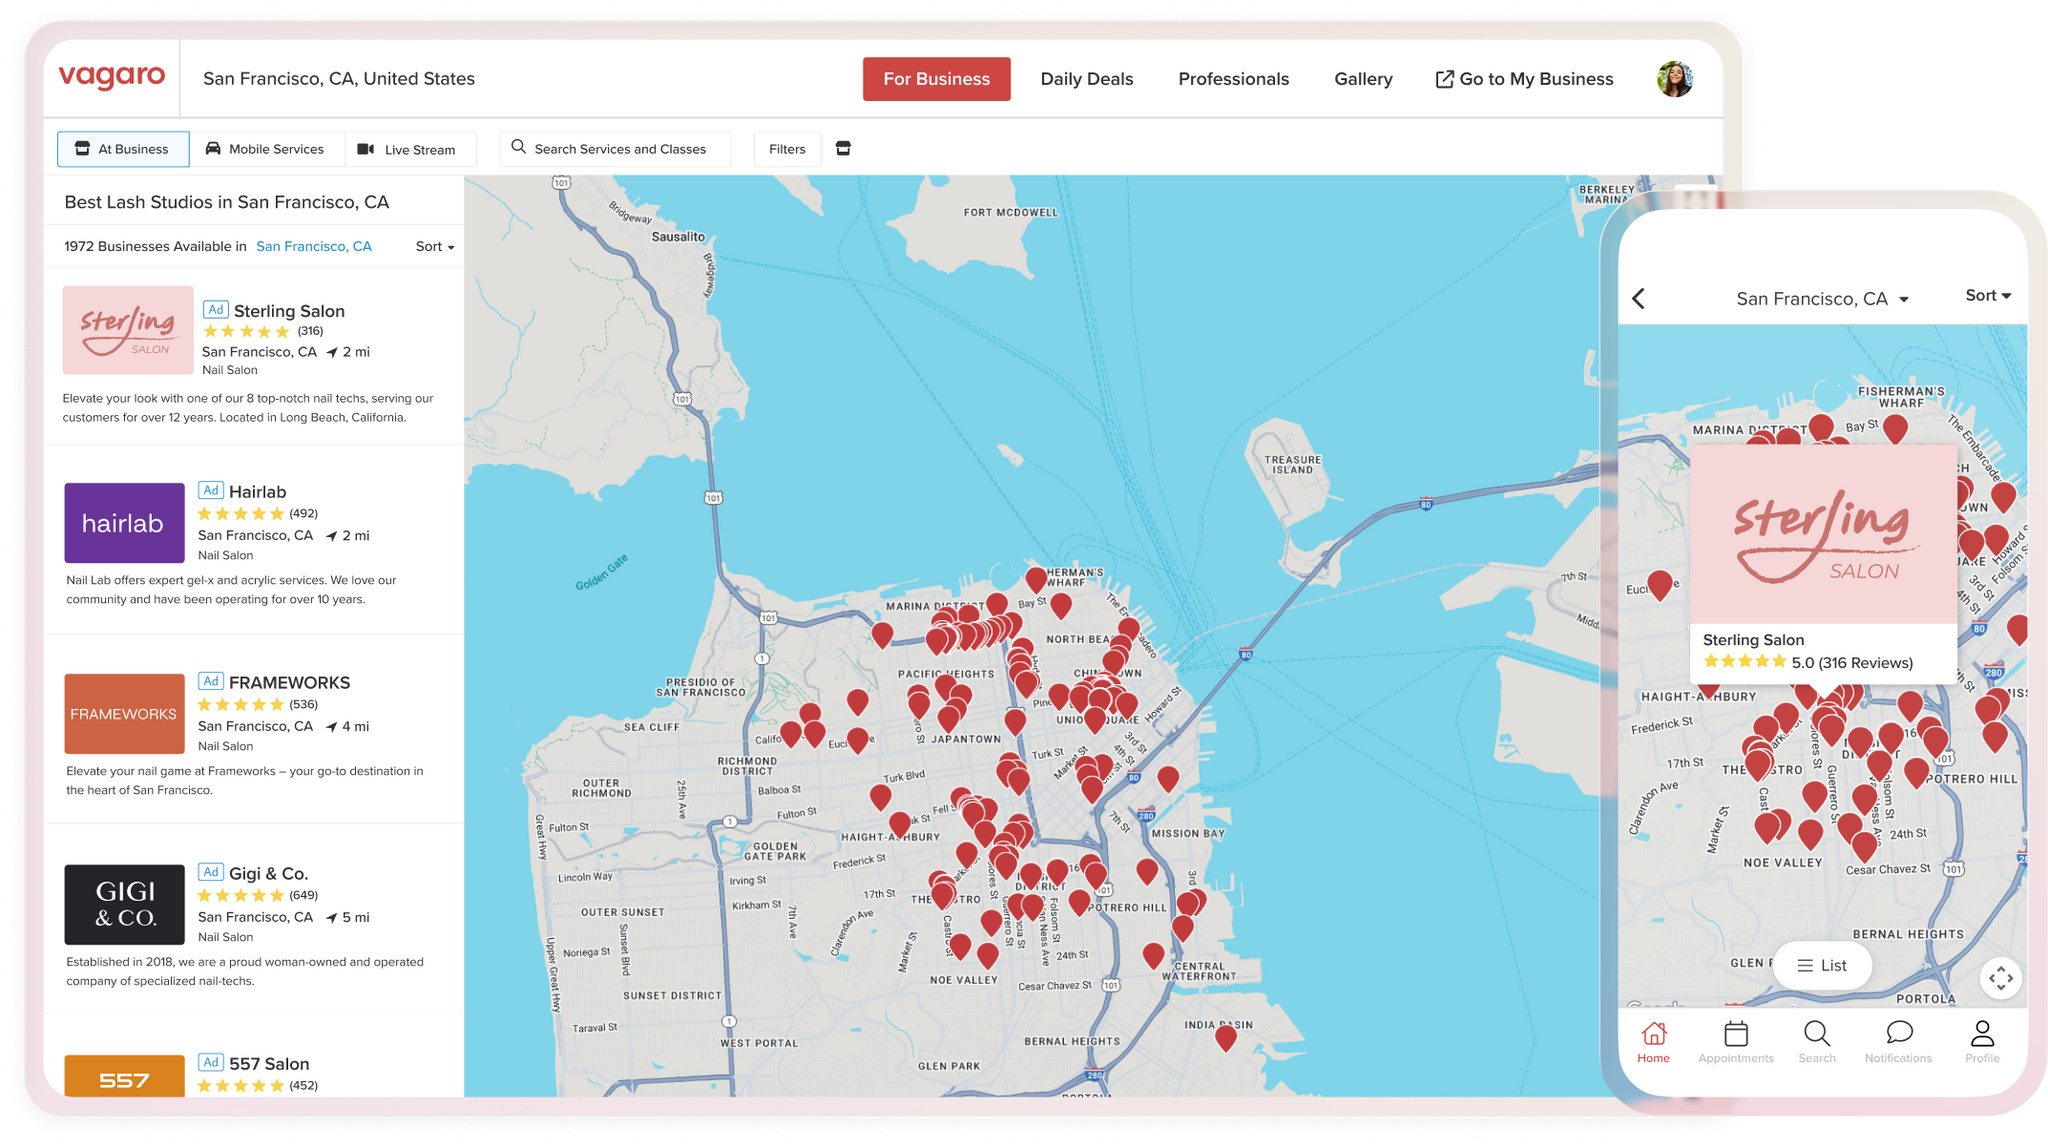The width and height of the screenshot is (2048, 1145).
Task: Tap Profile icon in phone bottom bar
Action: pos(1981,1042)
